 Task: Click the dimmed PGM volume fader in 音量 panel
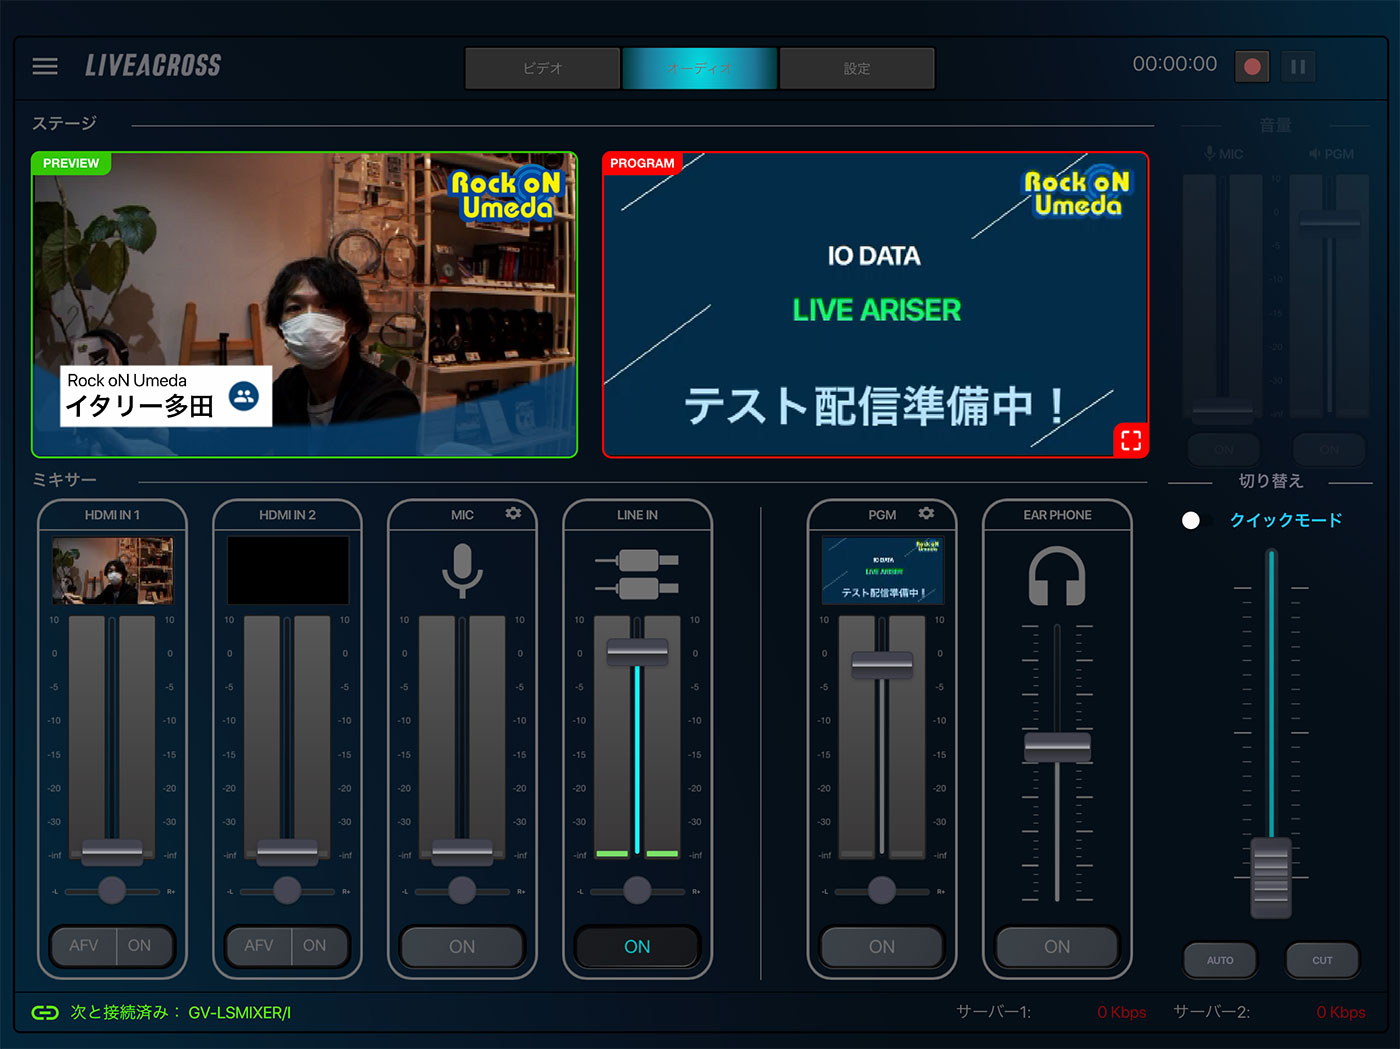tap(1329, 223)
